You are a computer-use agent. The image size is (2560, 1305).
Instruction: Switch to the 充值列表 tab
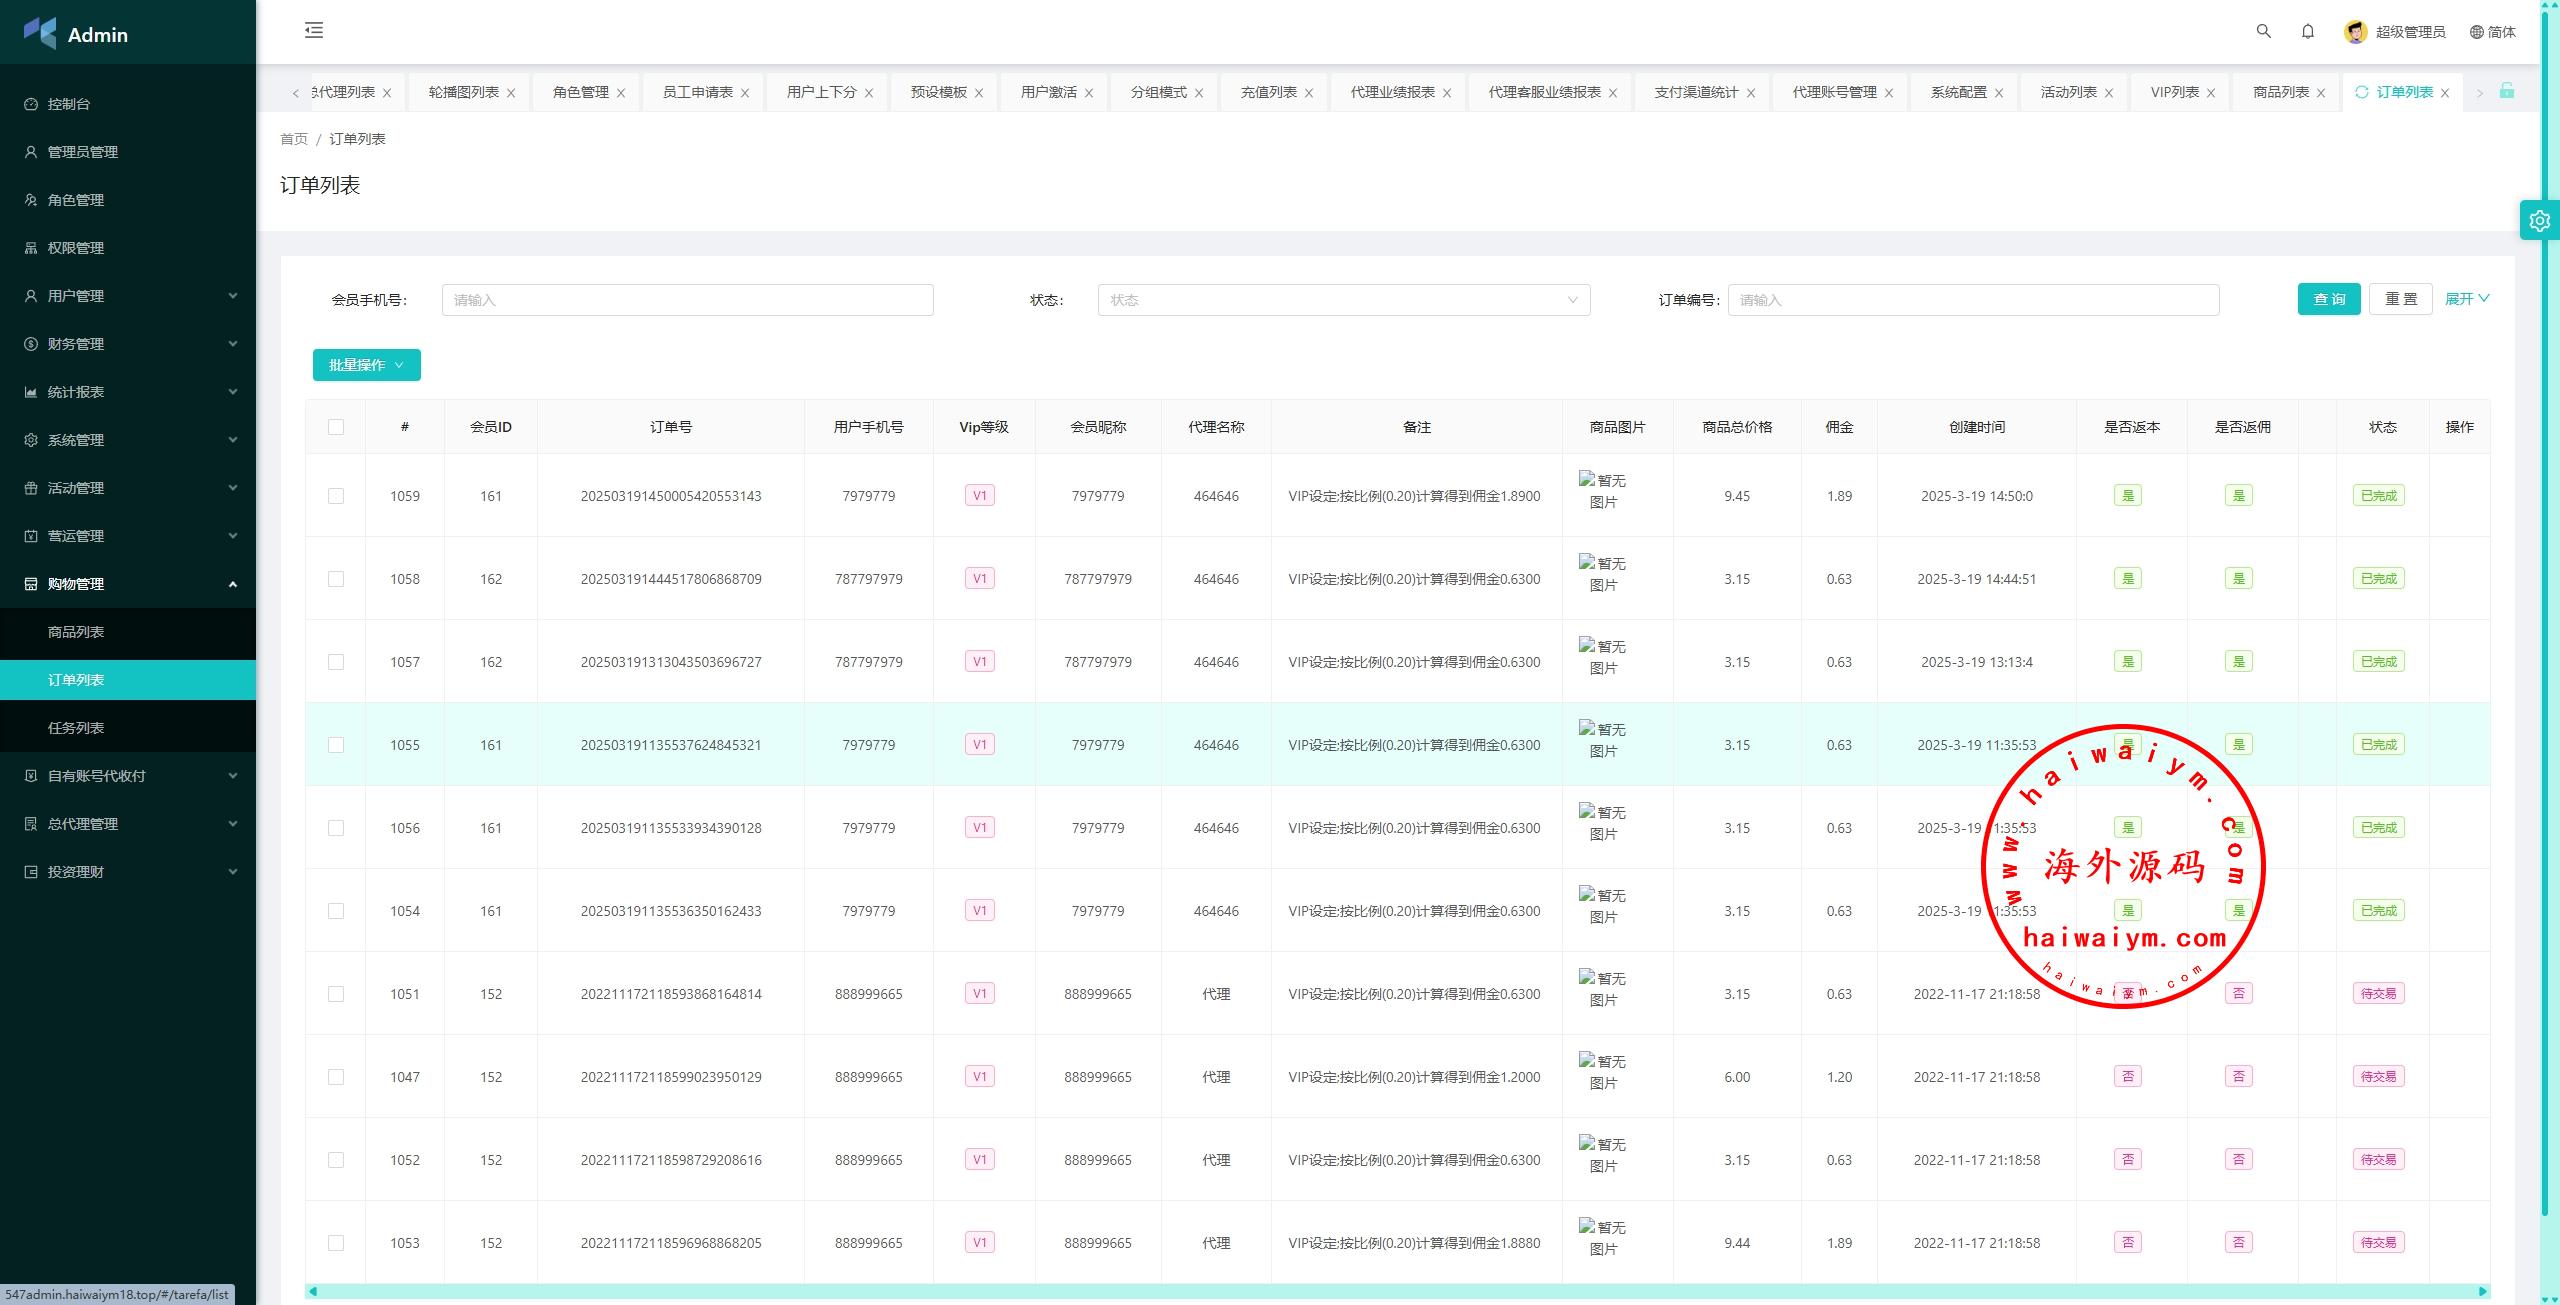point(1268,92)
